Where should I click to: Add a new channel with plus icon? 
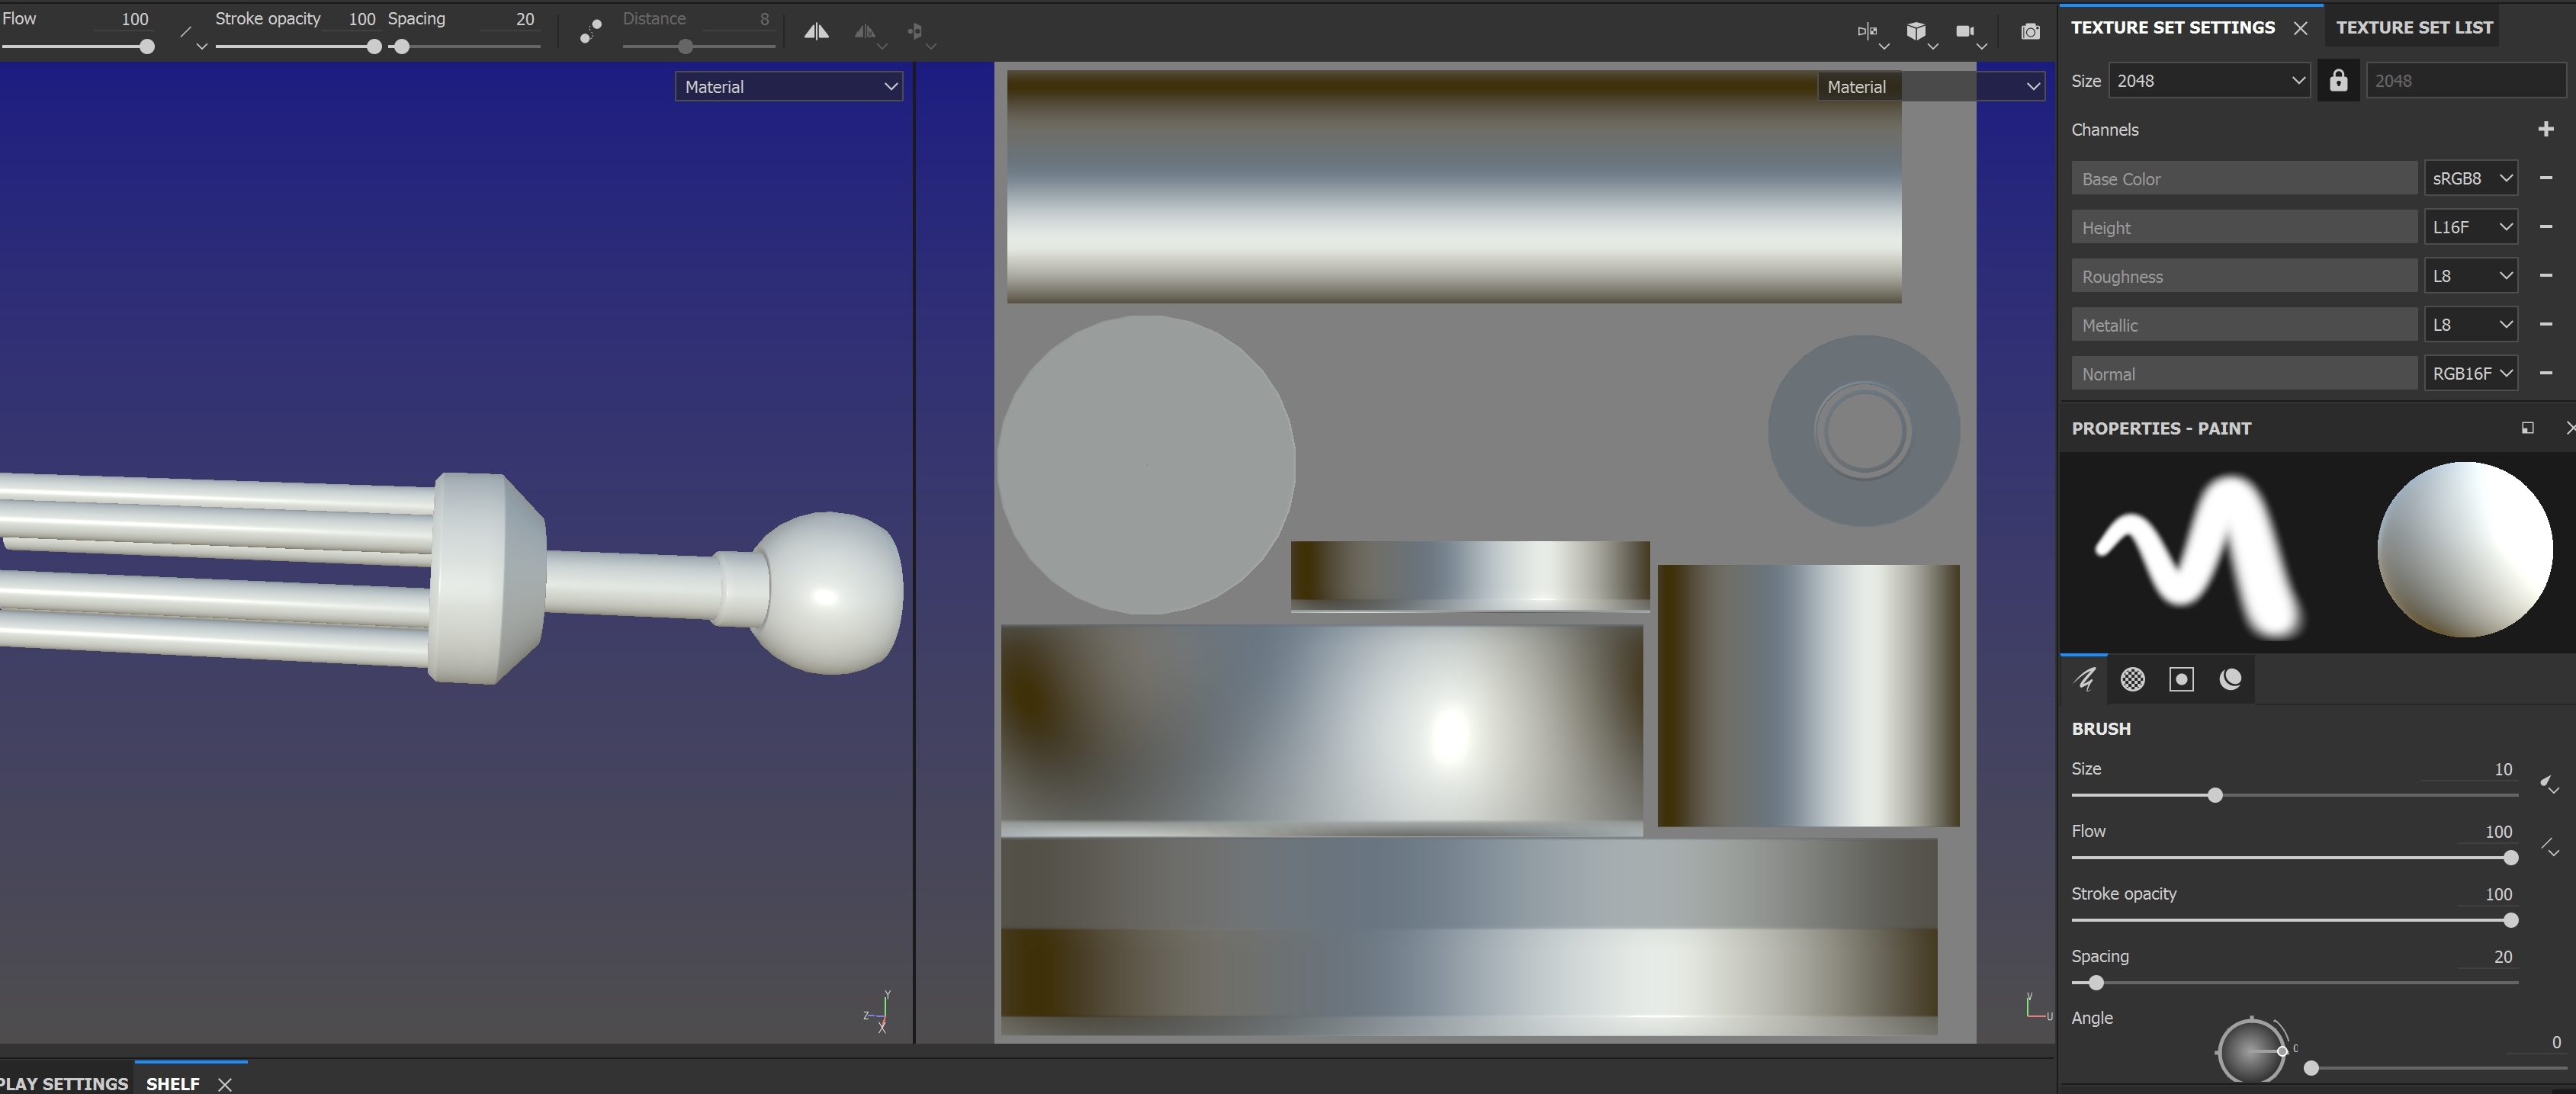coord(2546,129)
